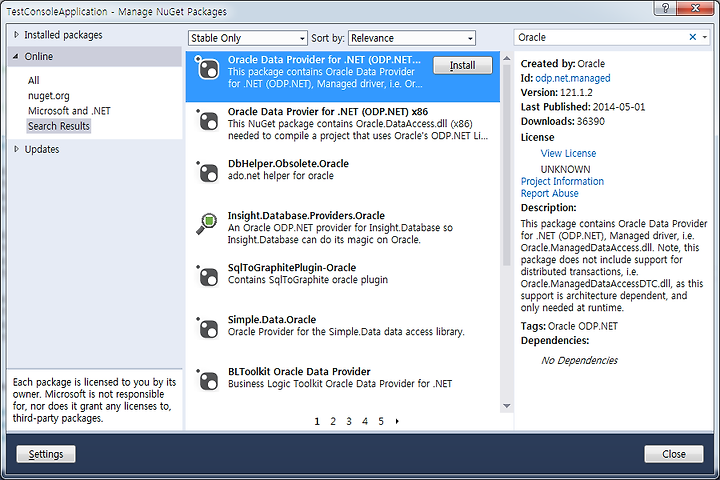Click the Downloads 36390 value
Image resolution: width=720 pixels, height=480 pixels.
(x=591, y=121)
